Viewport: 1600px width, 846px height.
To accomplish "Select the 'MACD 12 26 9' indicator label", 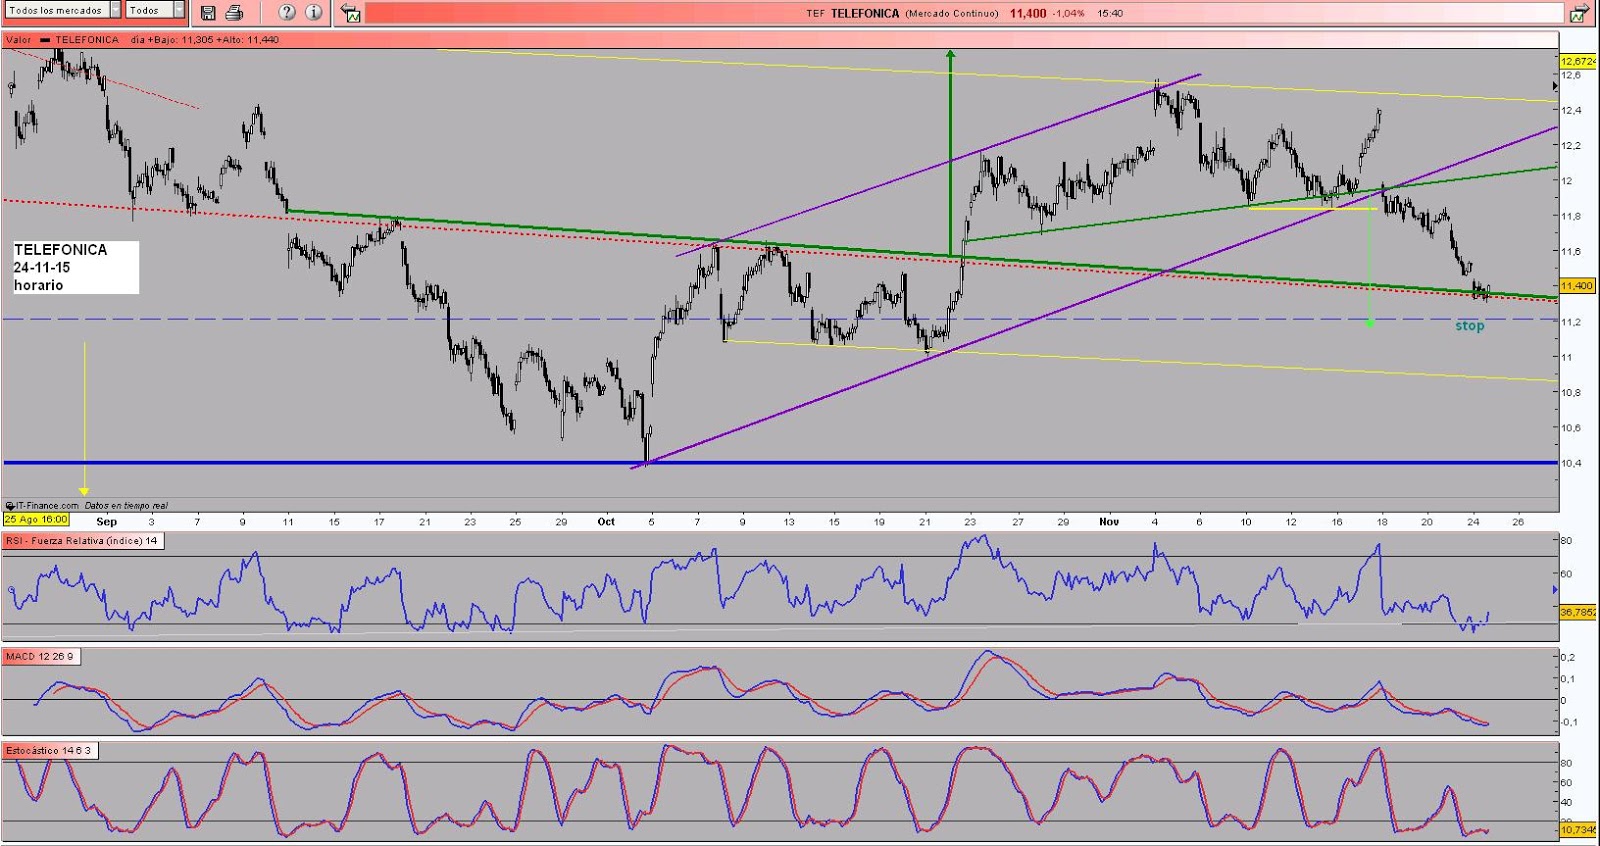I will pos(40,657).
